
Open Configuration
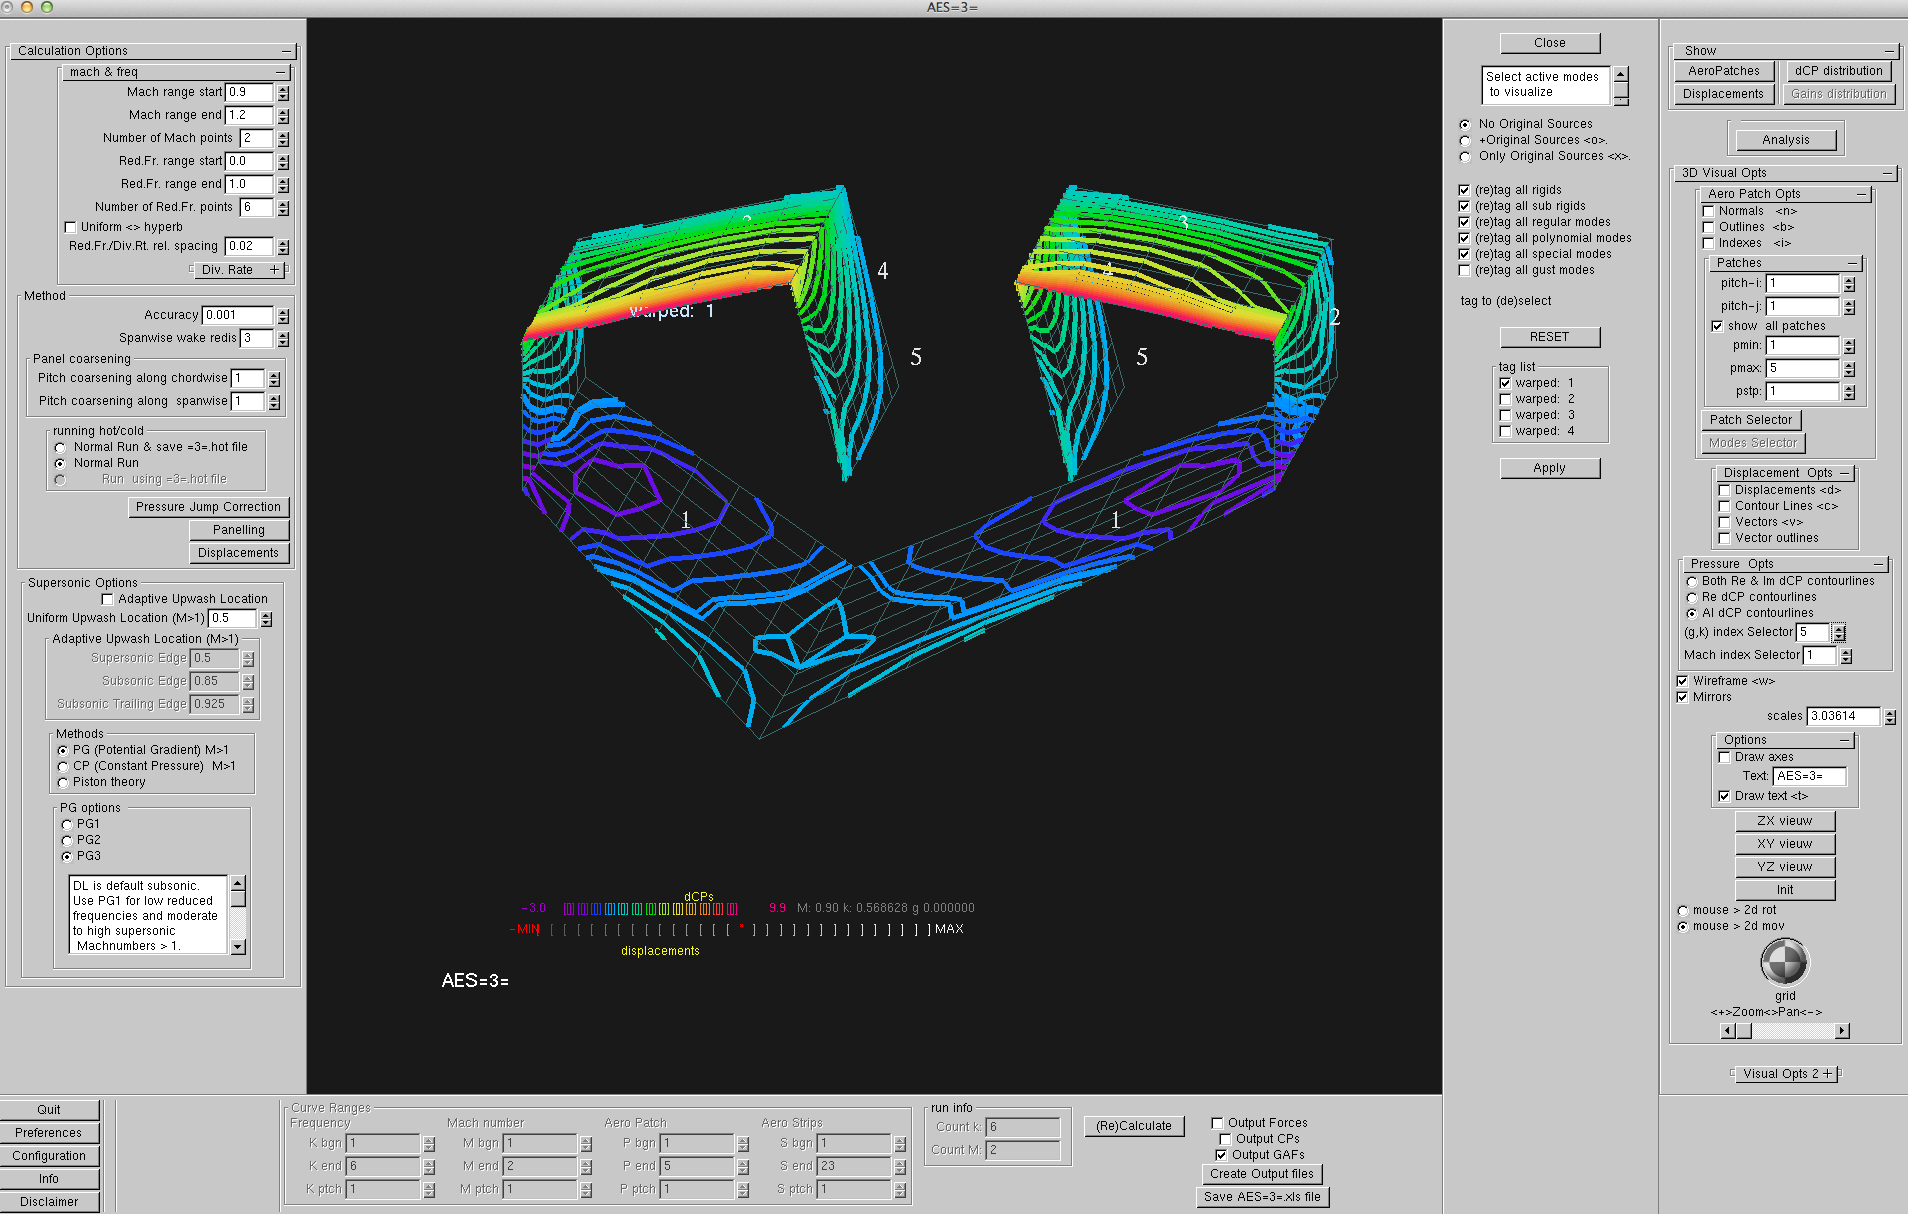pyautogui.click(x=49, y=1156)
